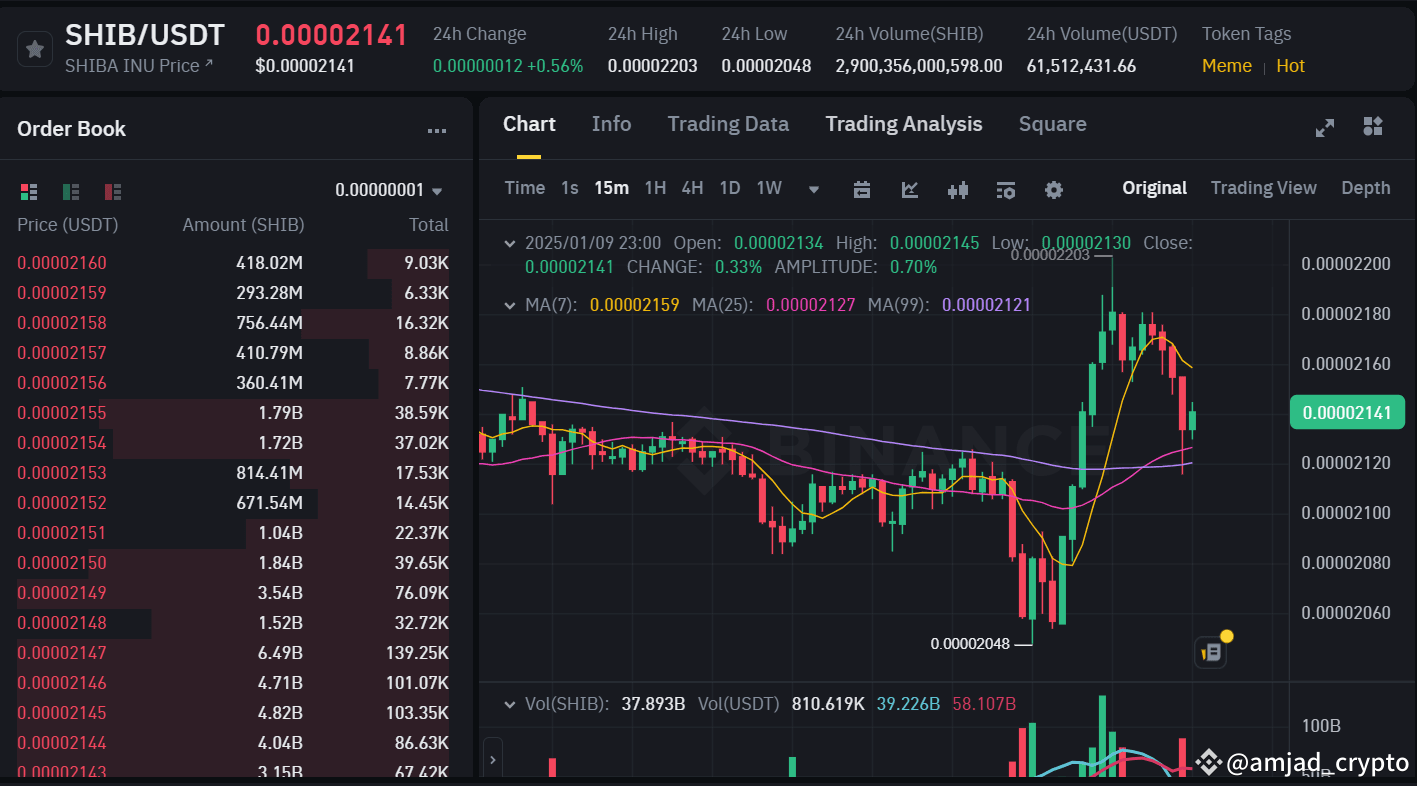Image resolution: width=1417 pixels, height=786 pixels.
Task: Select the 4H interval
Action: [692, 188]
